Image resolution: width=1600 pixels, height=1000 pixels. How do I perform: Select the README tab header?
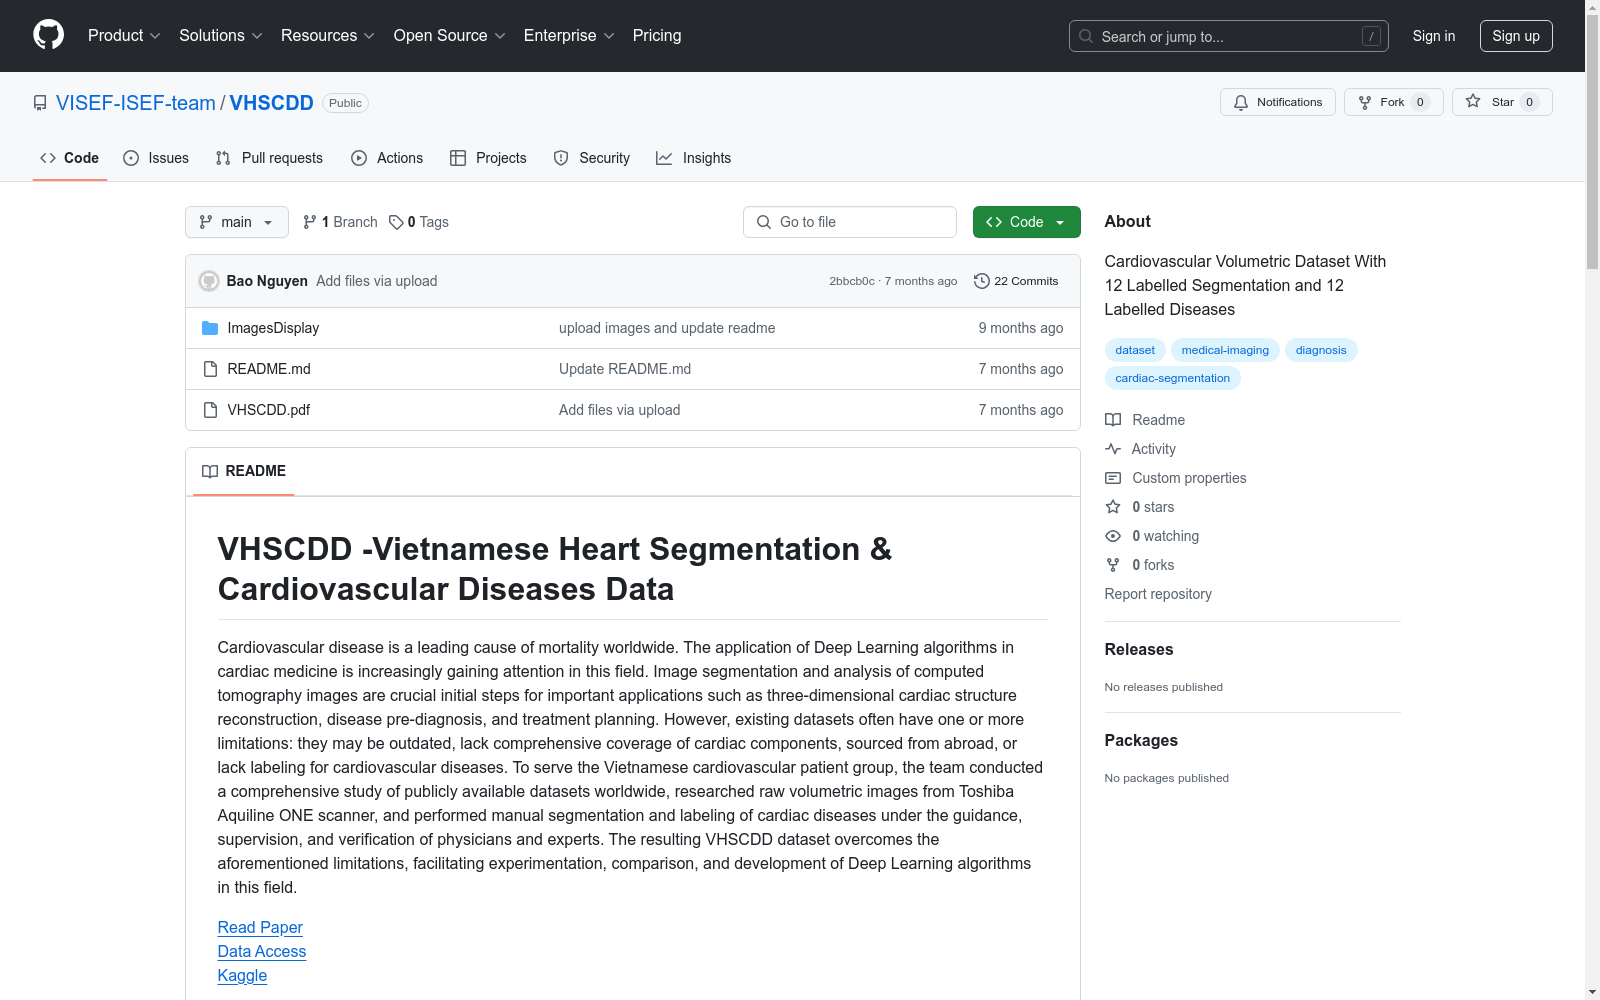(x=244, y=471)
